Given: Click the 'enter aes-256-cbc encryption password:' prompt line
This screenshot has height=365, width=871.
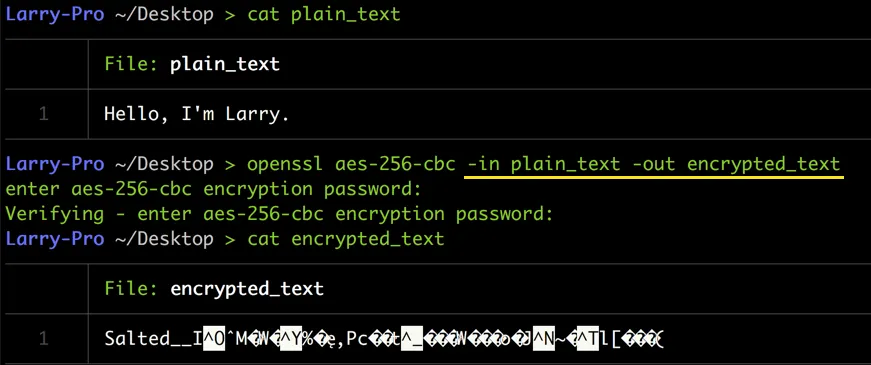Looking at the screenshot, I should 214,189.
